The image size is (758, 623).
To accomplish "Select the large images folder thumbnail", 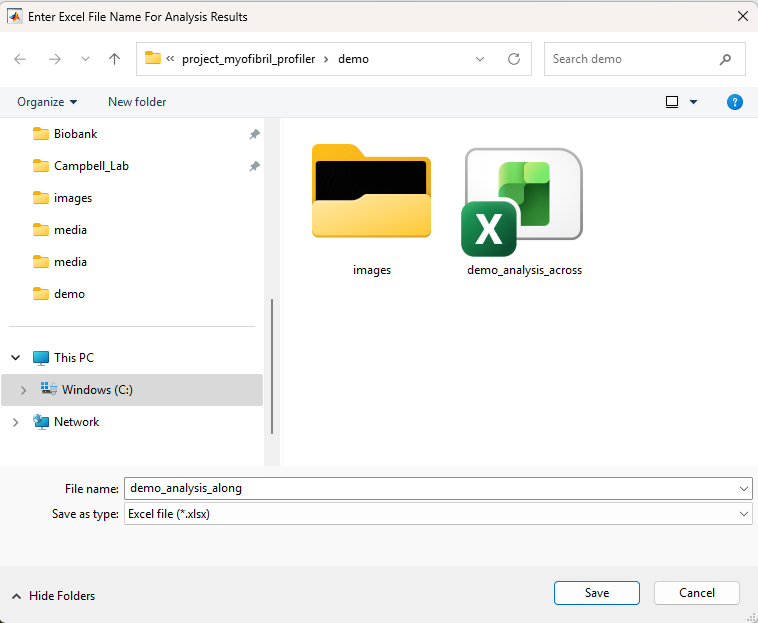I will click(371, 190).
